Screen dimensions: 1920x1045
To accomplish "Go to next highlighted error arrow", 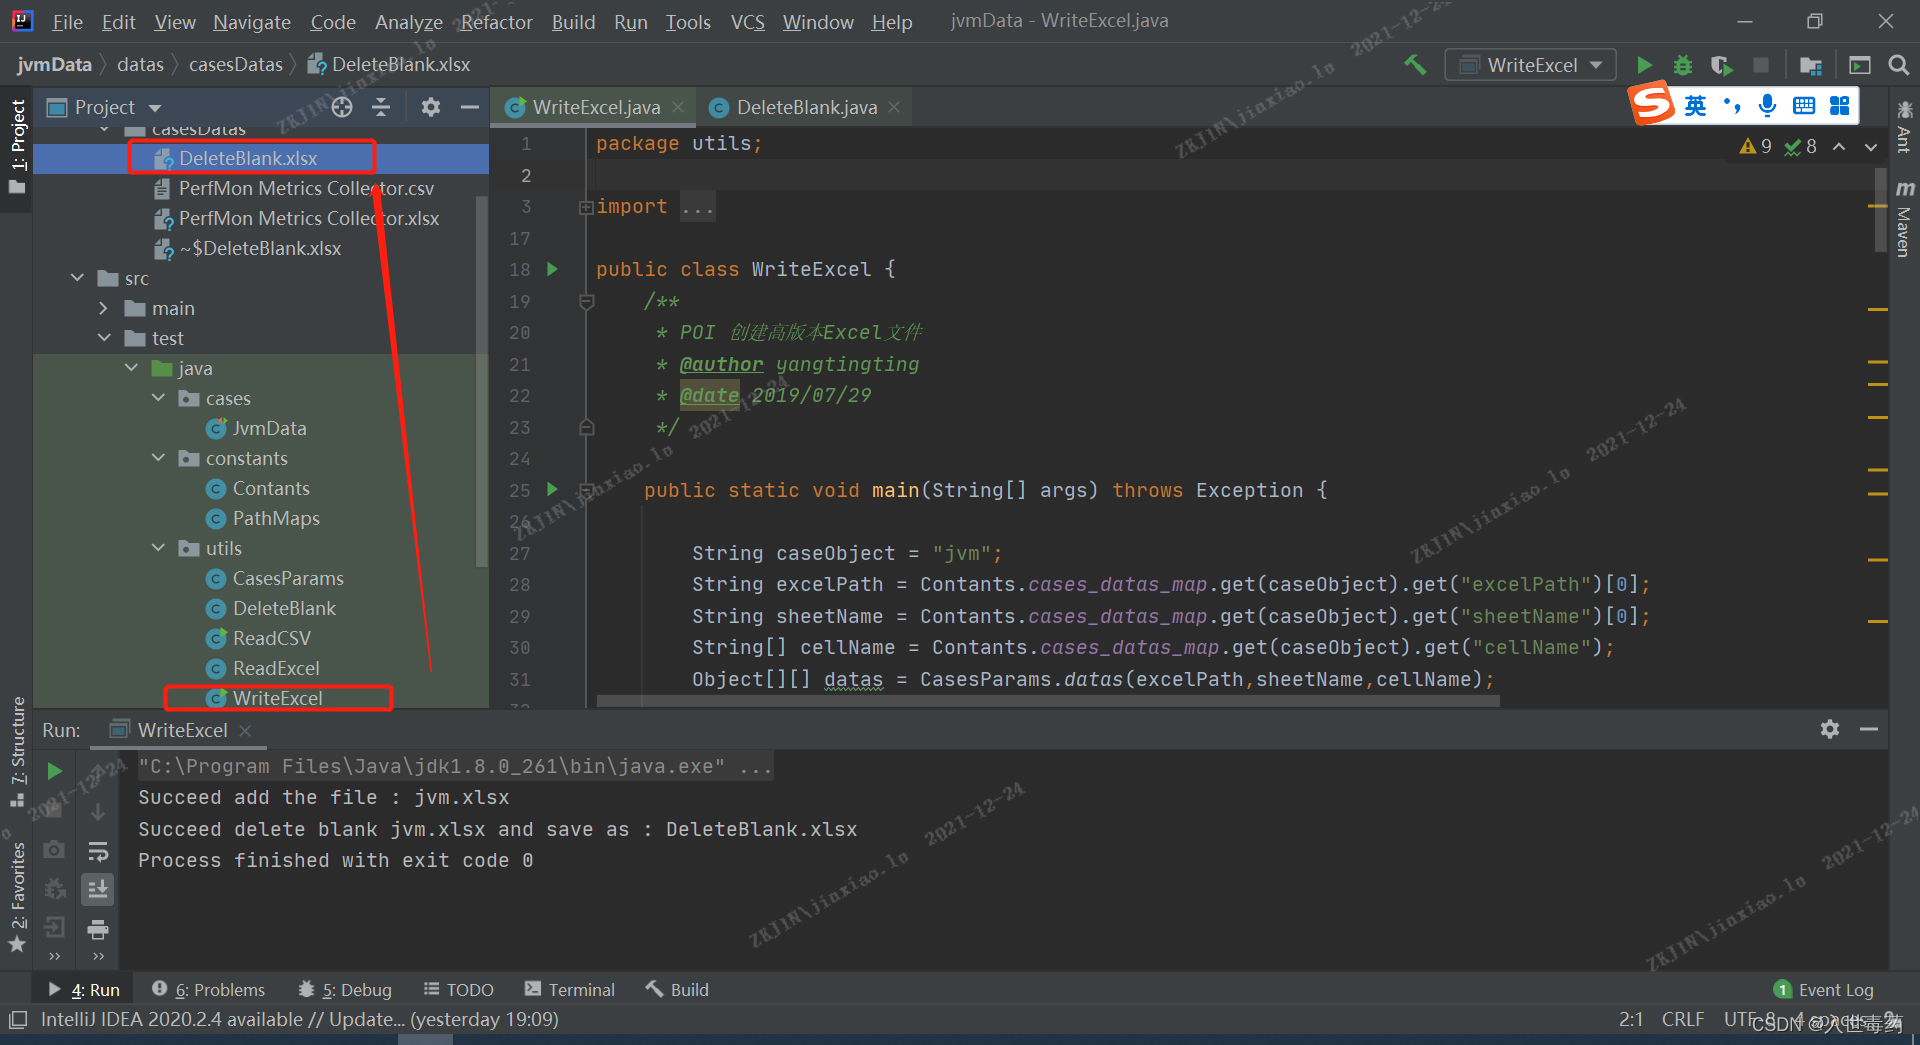I will [x=1871, y=146].
